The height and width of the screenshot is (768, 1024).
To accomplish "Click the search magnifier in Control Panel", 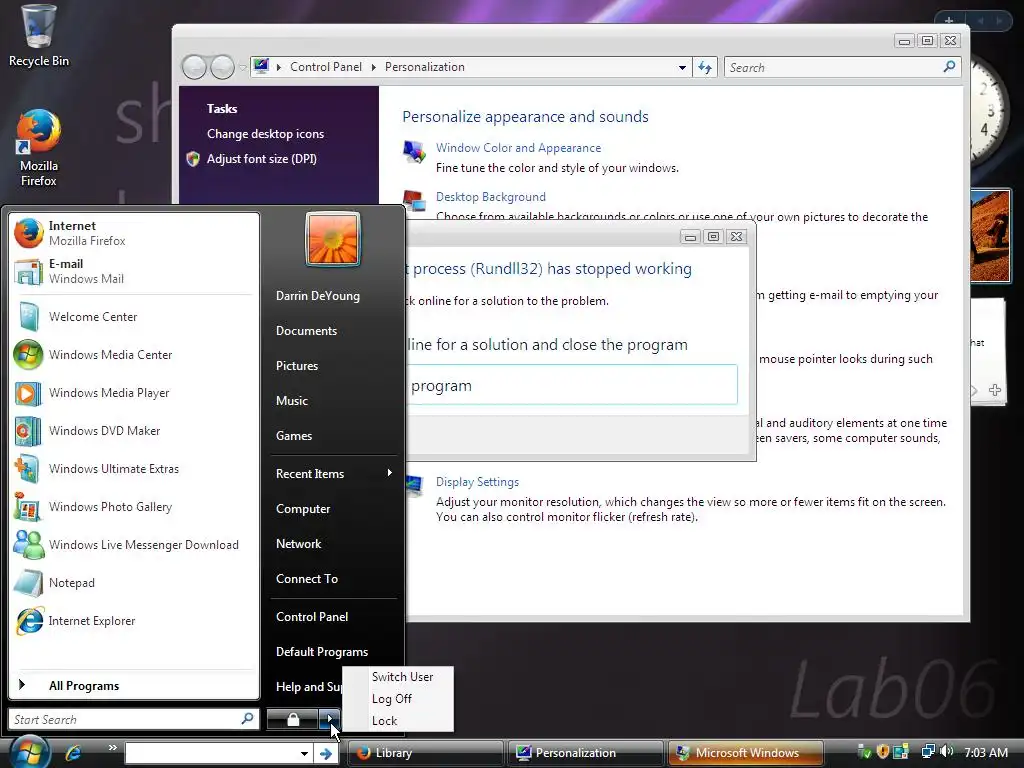I will [950, 67].
